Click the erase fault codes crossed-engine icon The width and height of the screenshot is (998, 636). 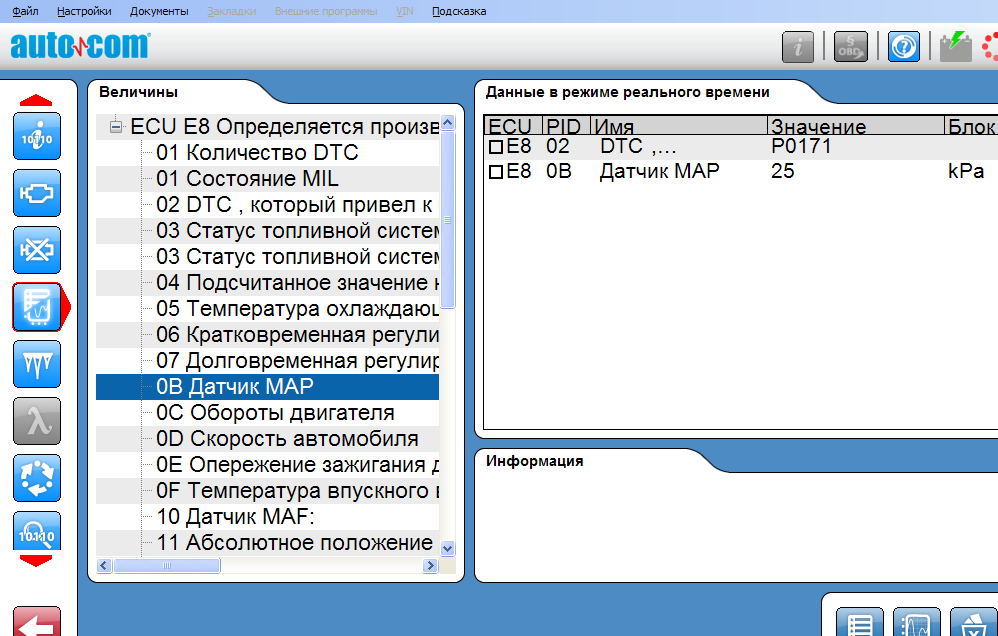click(x=36, y=250)
